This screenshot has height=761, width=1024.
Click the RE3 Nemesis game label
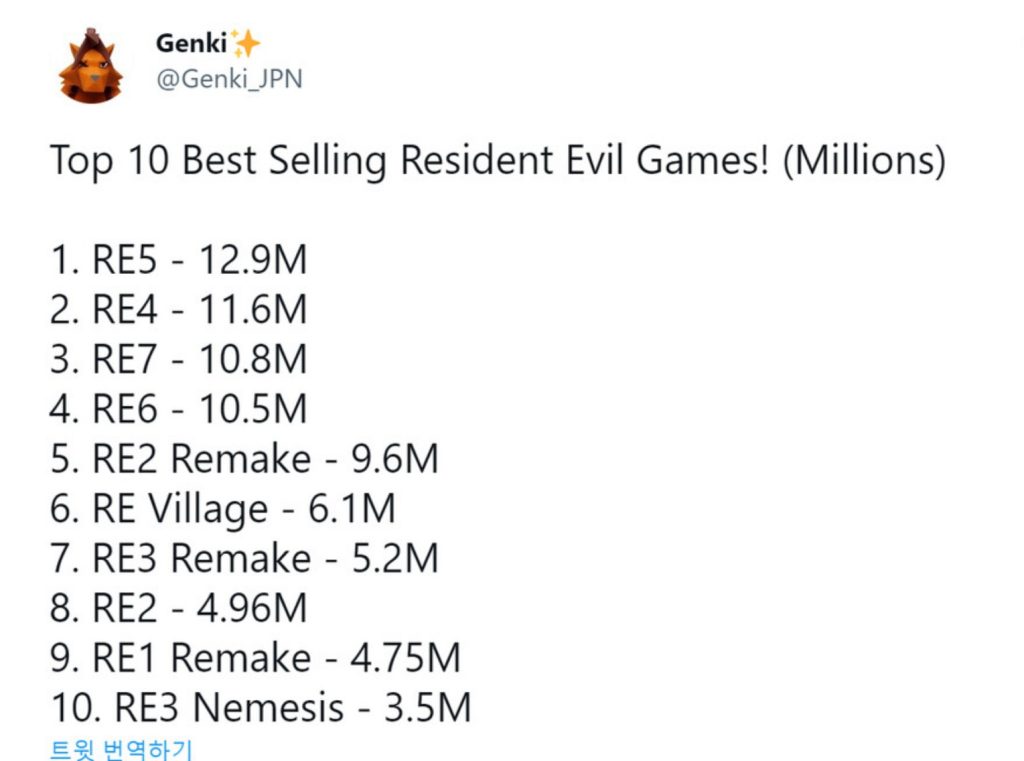[229, 708]
